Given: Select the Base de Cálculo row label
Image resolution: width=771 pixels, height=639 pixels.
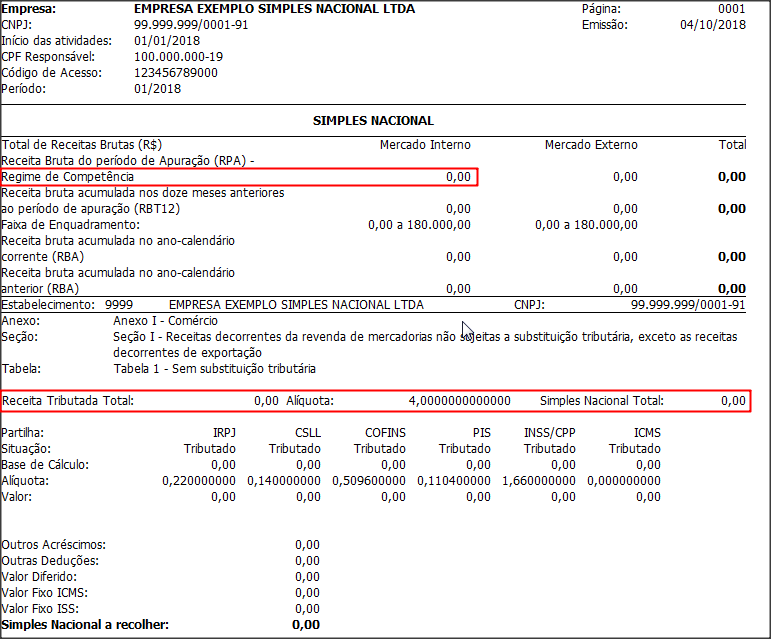Looking at the screenshot, I should pyautogui.click(x=45, y=465).
